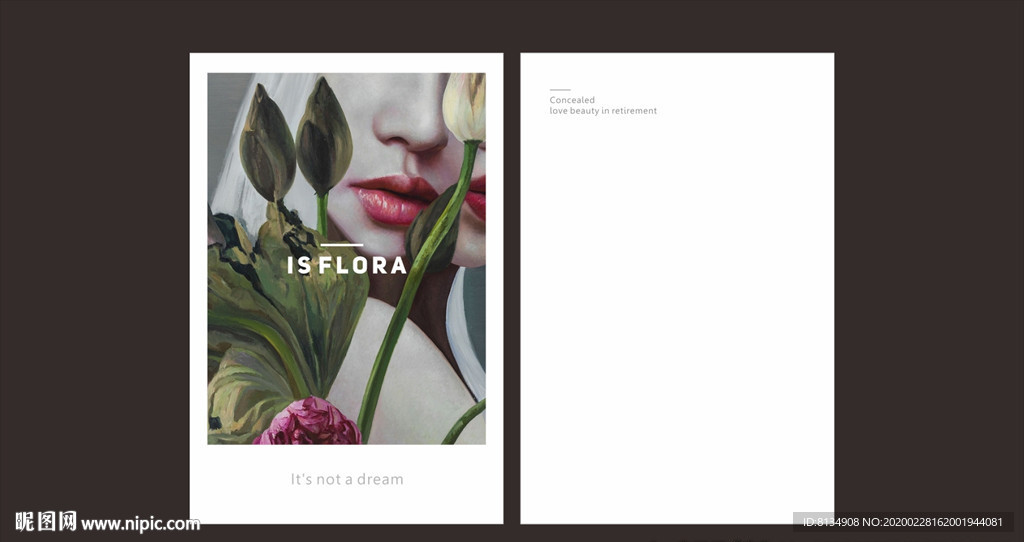Screen dimensions: 1024x542
Task: Click the dark background left of cards
Action: tap(95, 261)
